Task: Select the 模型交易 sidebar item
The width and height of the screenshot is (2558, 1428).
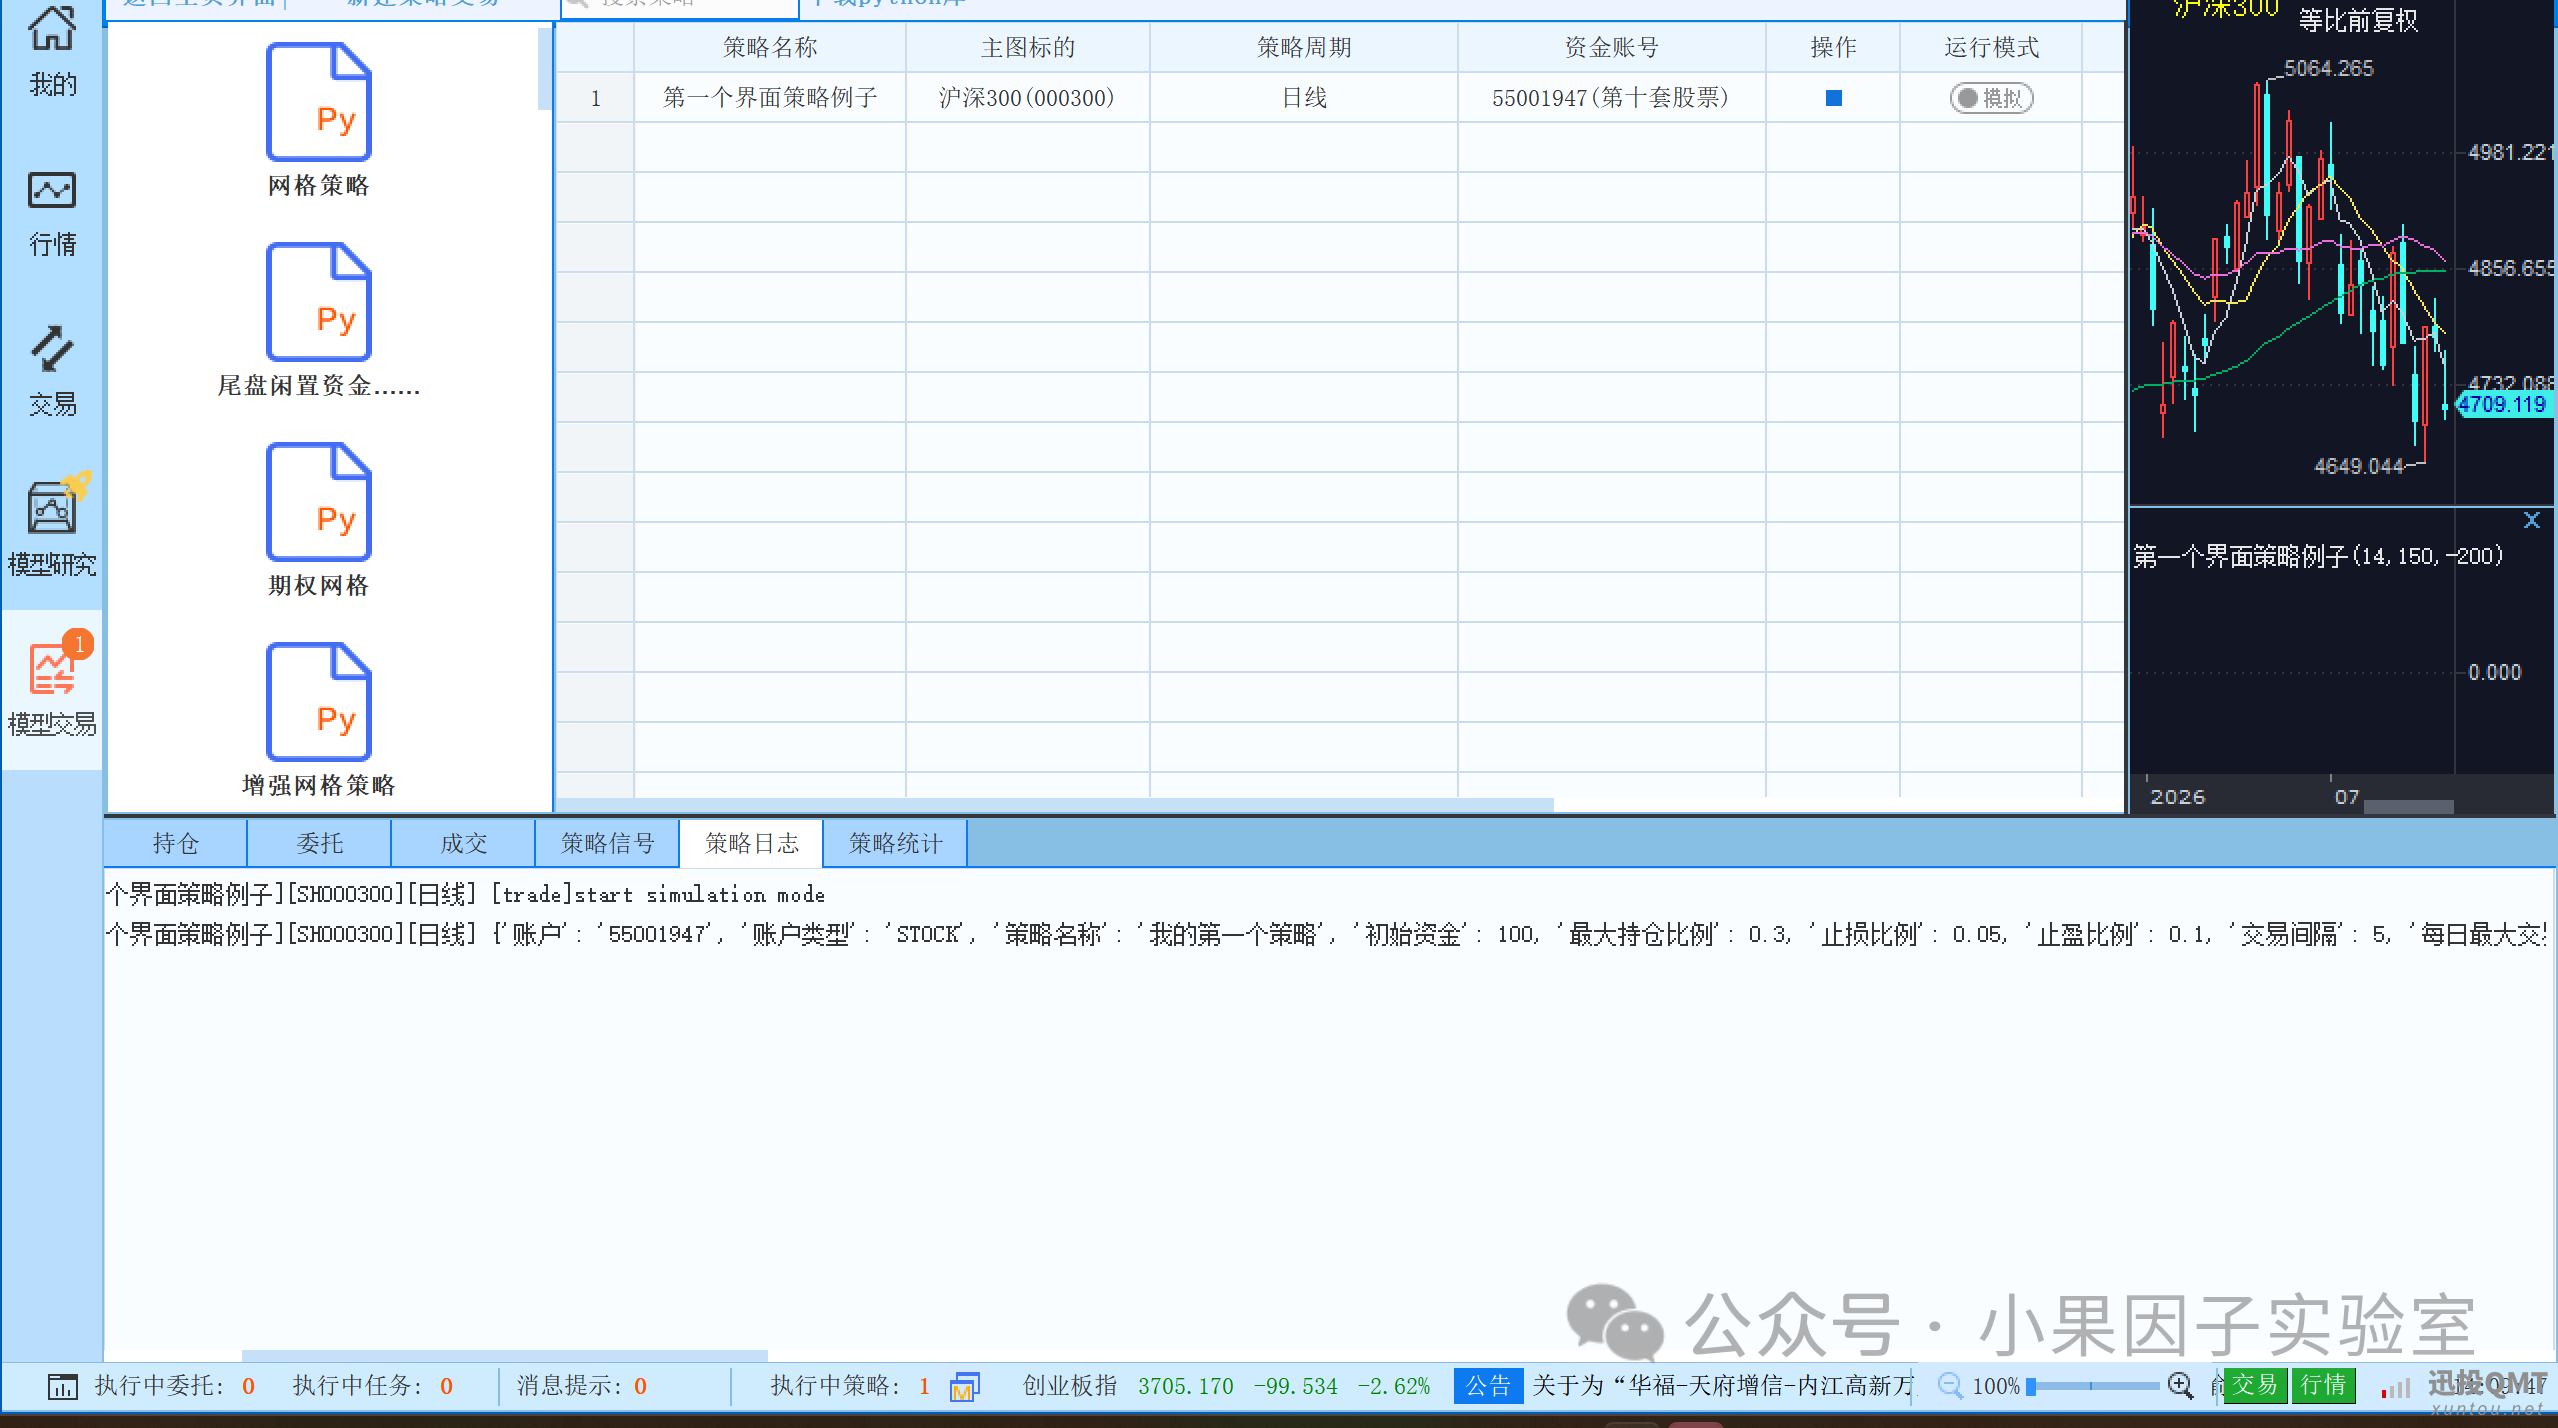Action: coord(52,688)
